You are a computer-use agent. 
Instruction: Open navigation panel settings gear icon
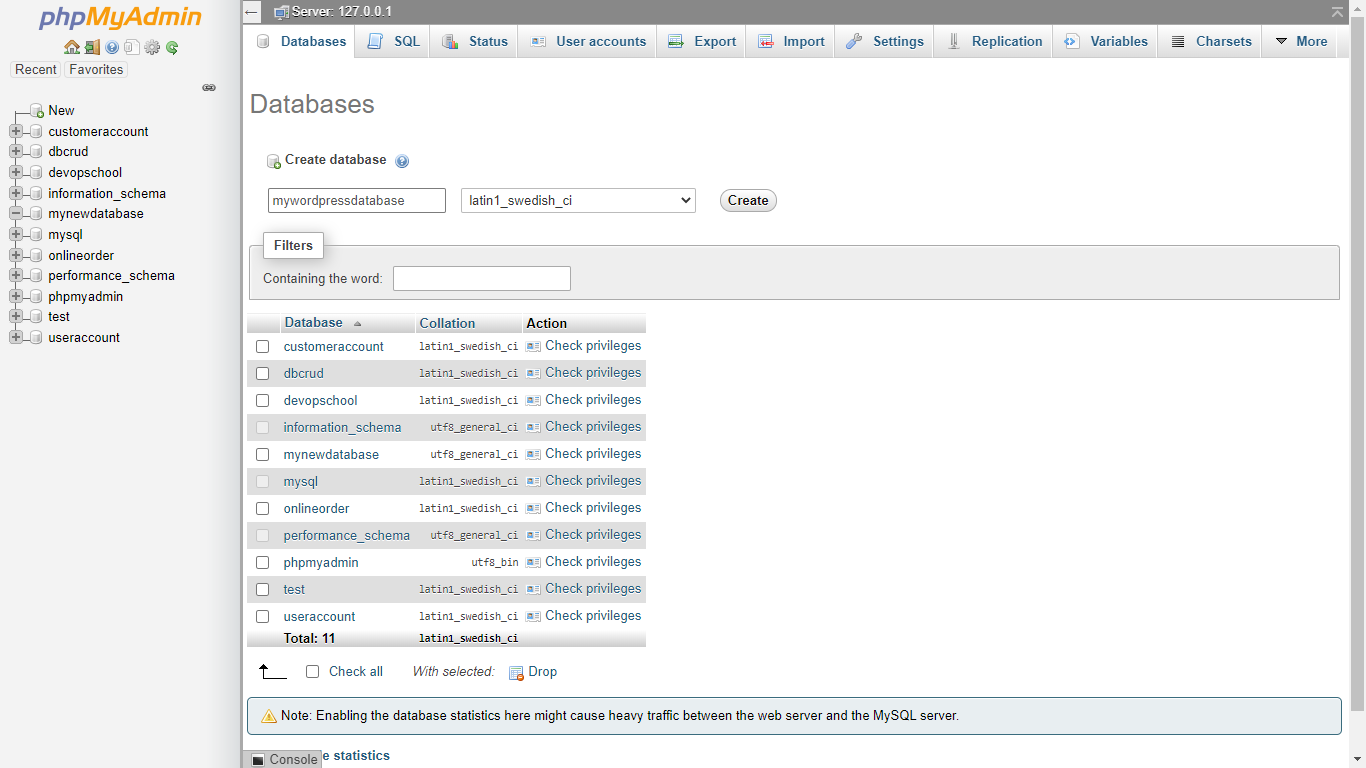[x=152, y=47]
